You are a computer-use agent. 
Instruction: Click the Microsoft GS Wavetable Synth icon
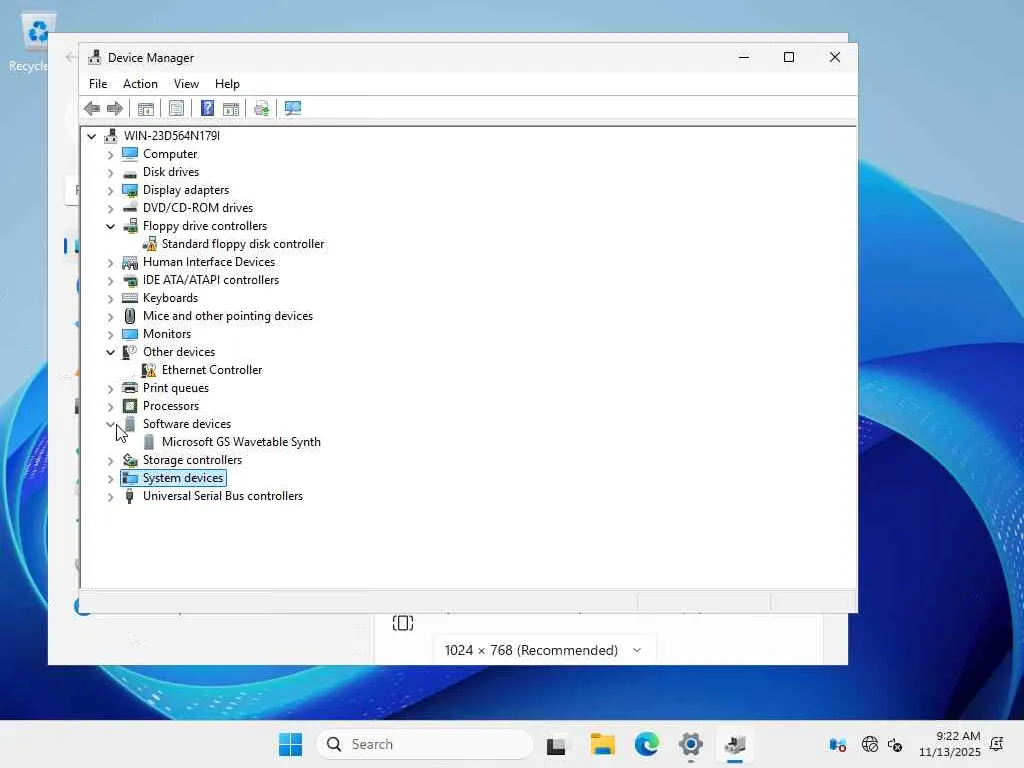[x=149, y=442]
